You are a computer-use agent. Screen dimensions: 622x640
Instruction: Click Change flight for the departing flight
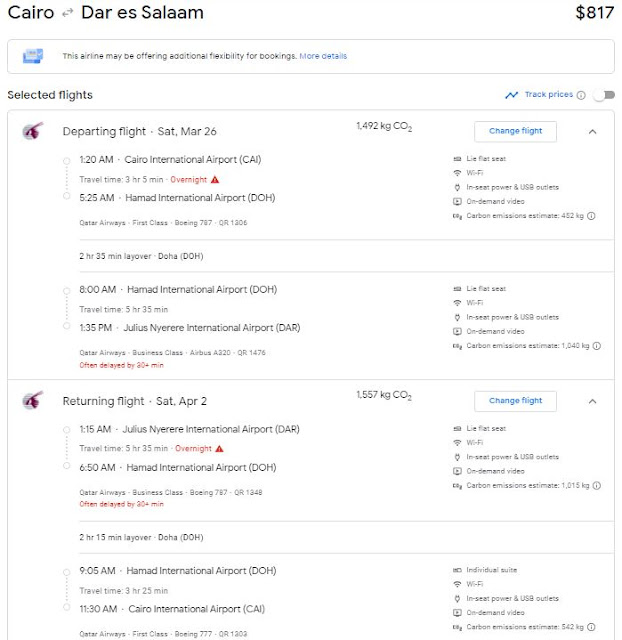pos(515,131)
